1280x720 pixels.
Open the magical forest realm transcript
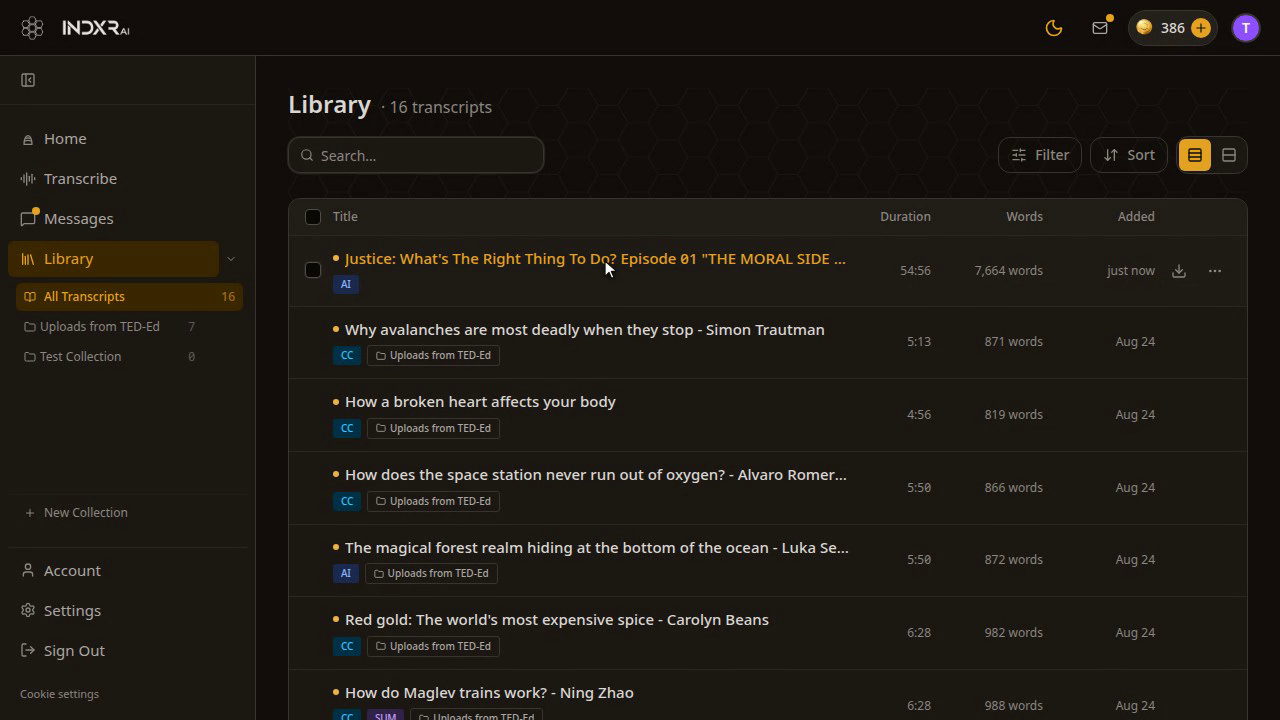(x=597, y=548)
